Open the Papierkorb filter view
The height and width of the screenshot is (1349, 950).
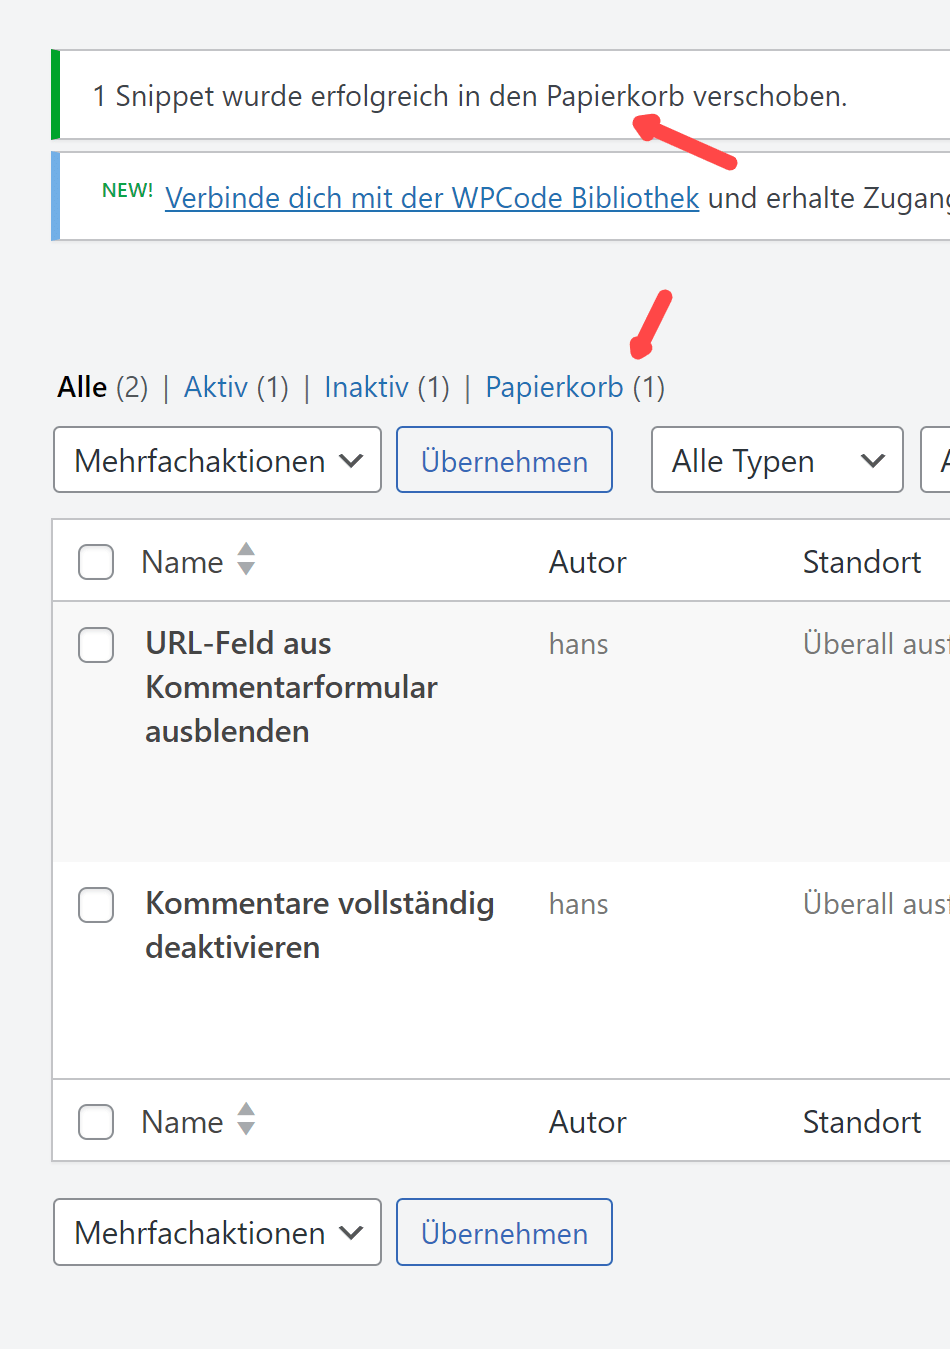[554, 387]
